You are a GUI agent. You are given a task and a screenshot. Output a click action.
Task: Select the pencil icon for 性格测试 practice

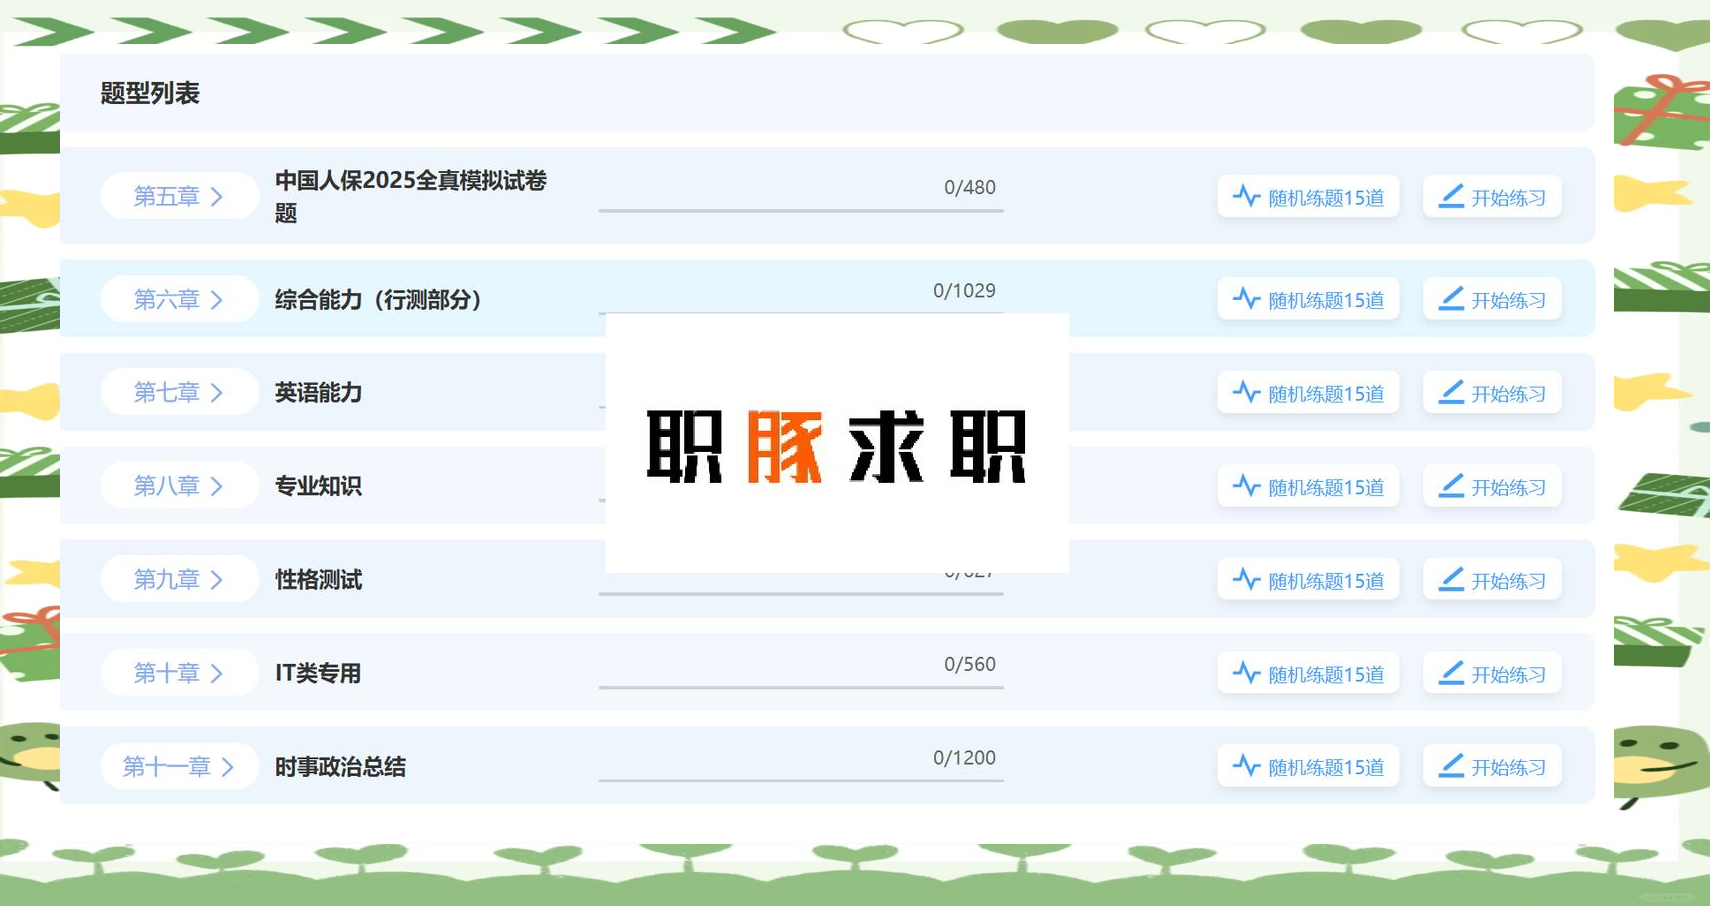point(1450,579)
